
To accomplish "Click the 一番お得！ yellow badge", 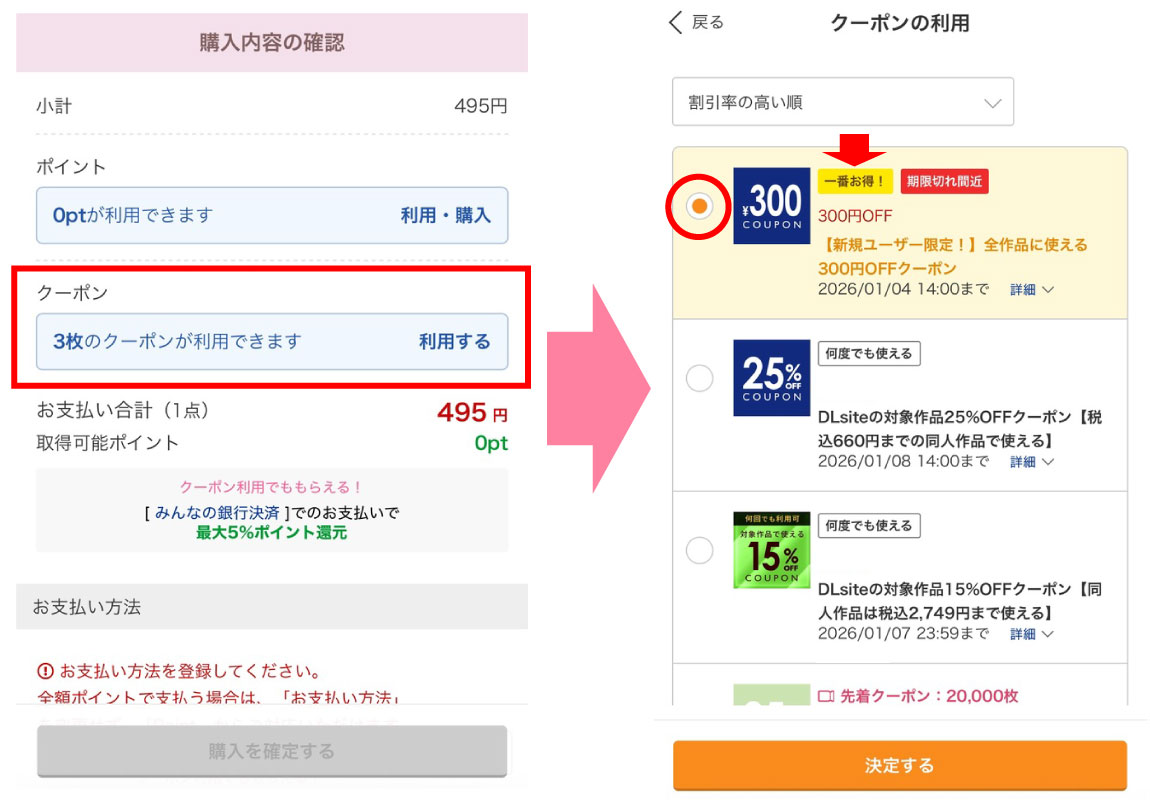I will coord(854,181).
